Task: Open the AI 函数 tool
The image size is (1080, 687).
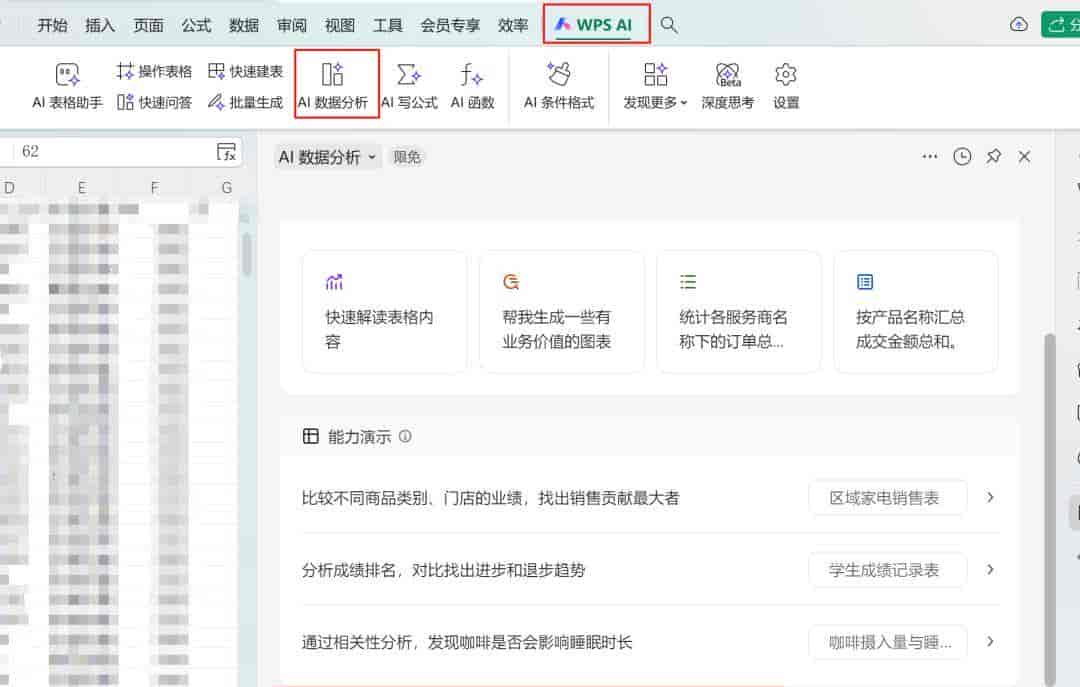Action: coord(472,85)
